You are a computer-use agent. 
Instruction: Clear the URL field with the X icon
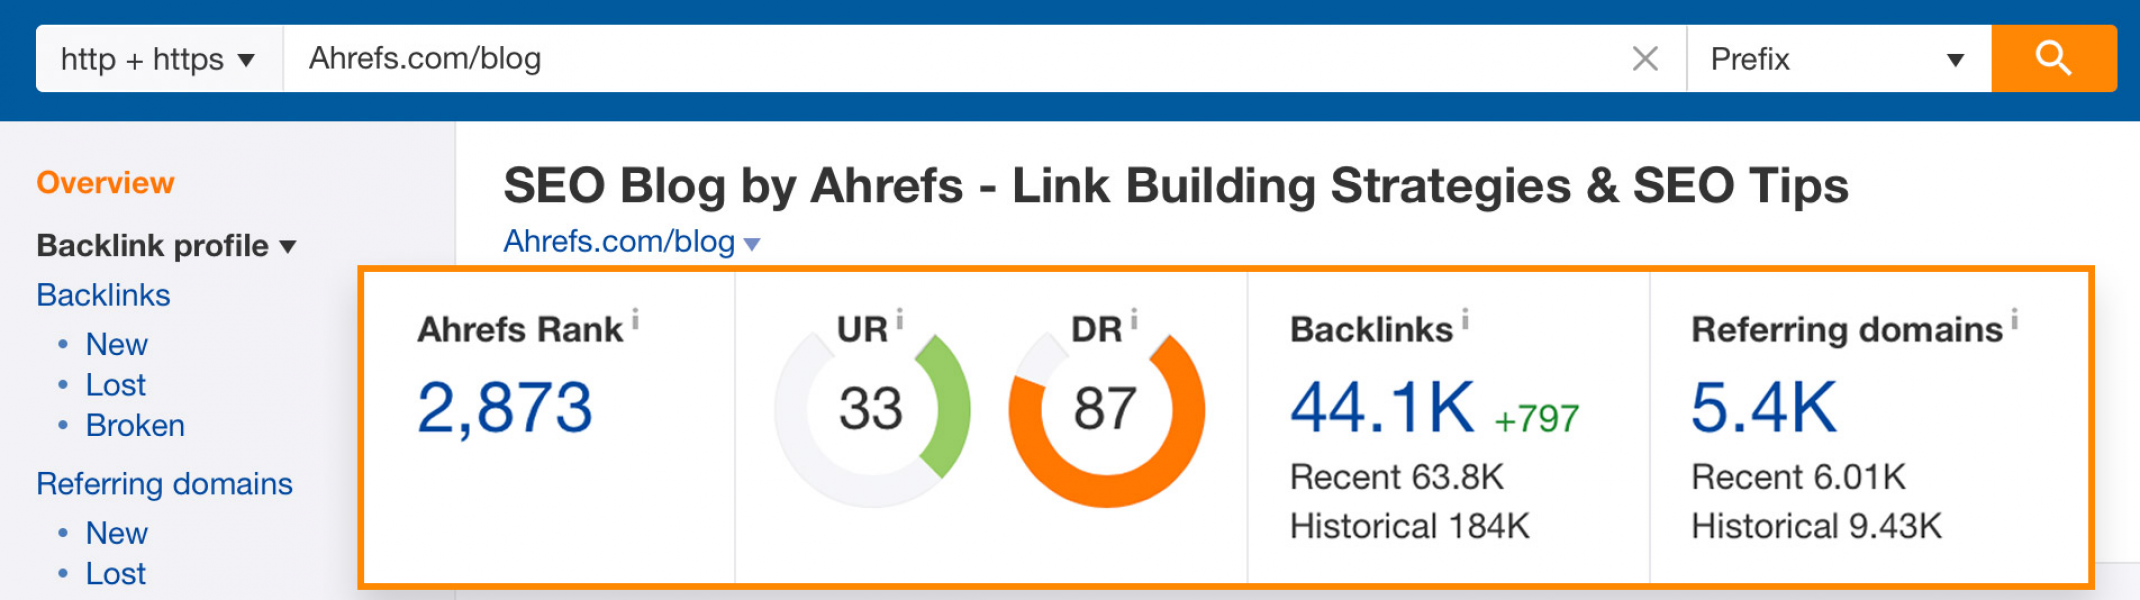(1645, 59)
